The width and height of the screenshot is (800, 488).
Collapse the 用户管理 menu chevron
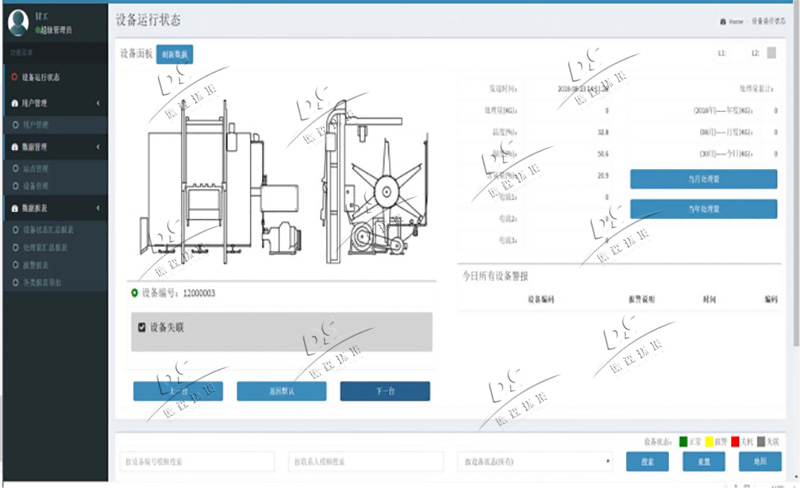point(97,103)
